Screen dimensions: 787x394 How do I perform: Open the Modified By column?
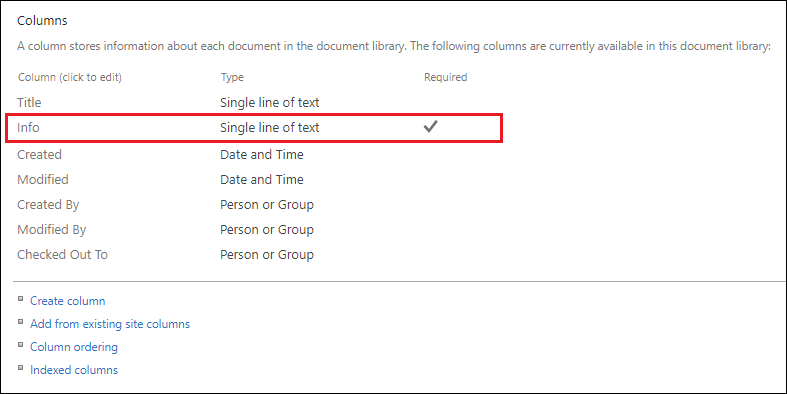[52, 230]
